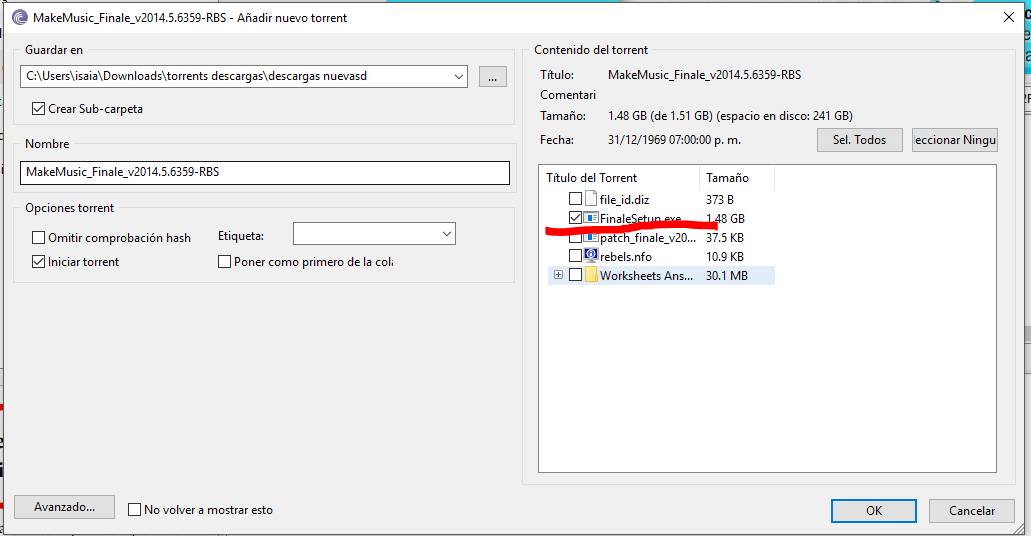Check the rebels.nfo checkbox

click(x=575, y=256)
